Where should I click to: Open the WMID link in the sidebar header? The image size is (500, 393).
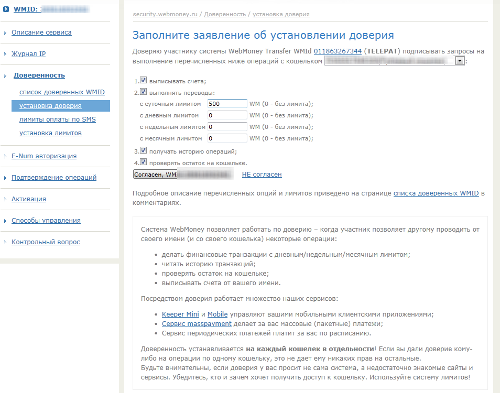51,9
